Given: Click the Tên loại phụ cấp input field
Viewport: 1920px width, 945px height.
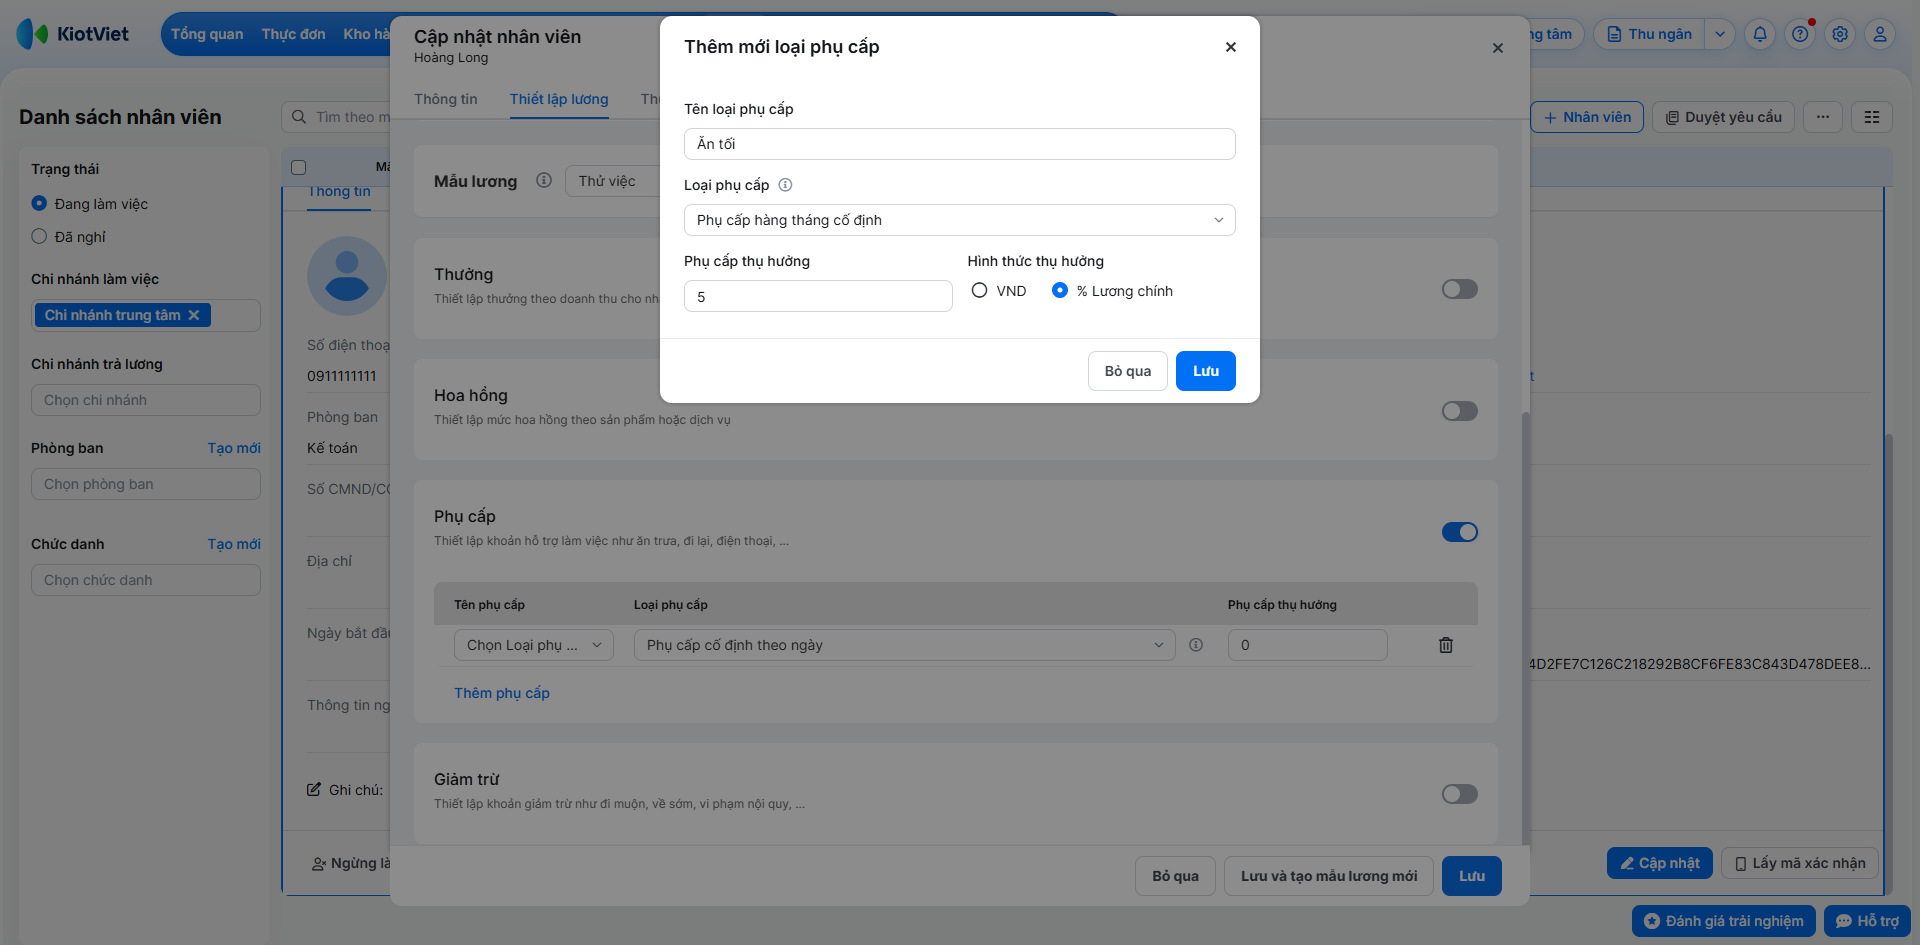Looking at the screenshot, I should [960, 144].
